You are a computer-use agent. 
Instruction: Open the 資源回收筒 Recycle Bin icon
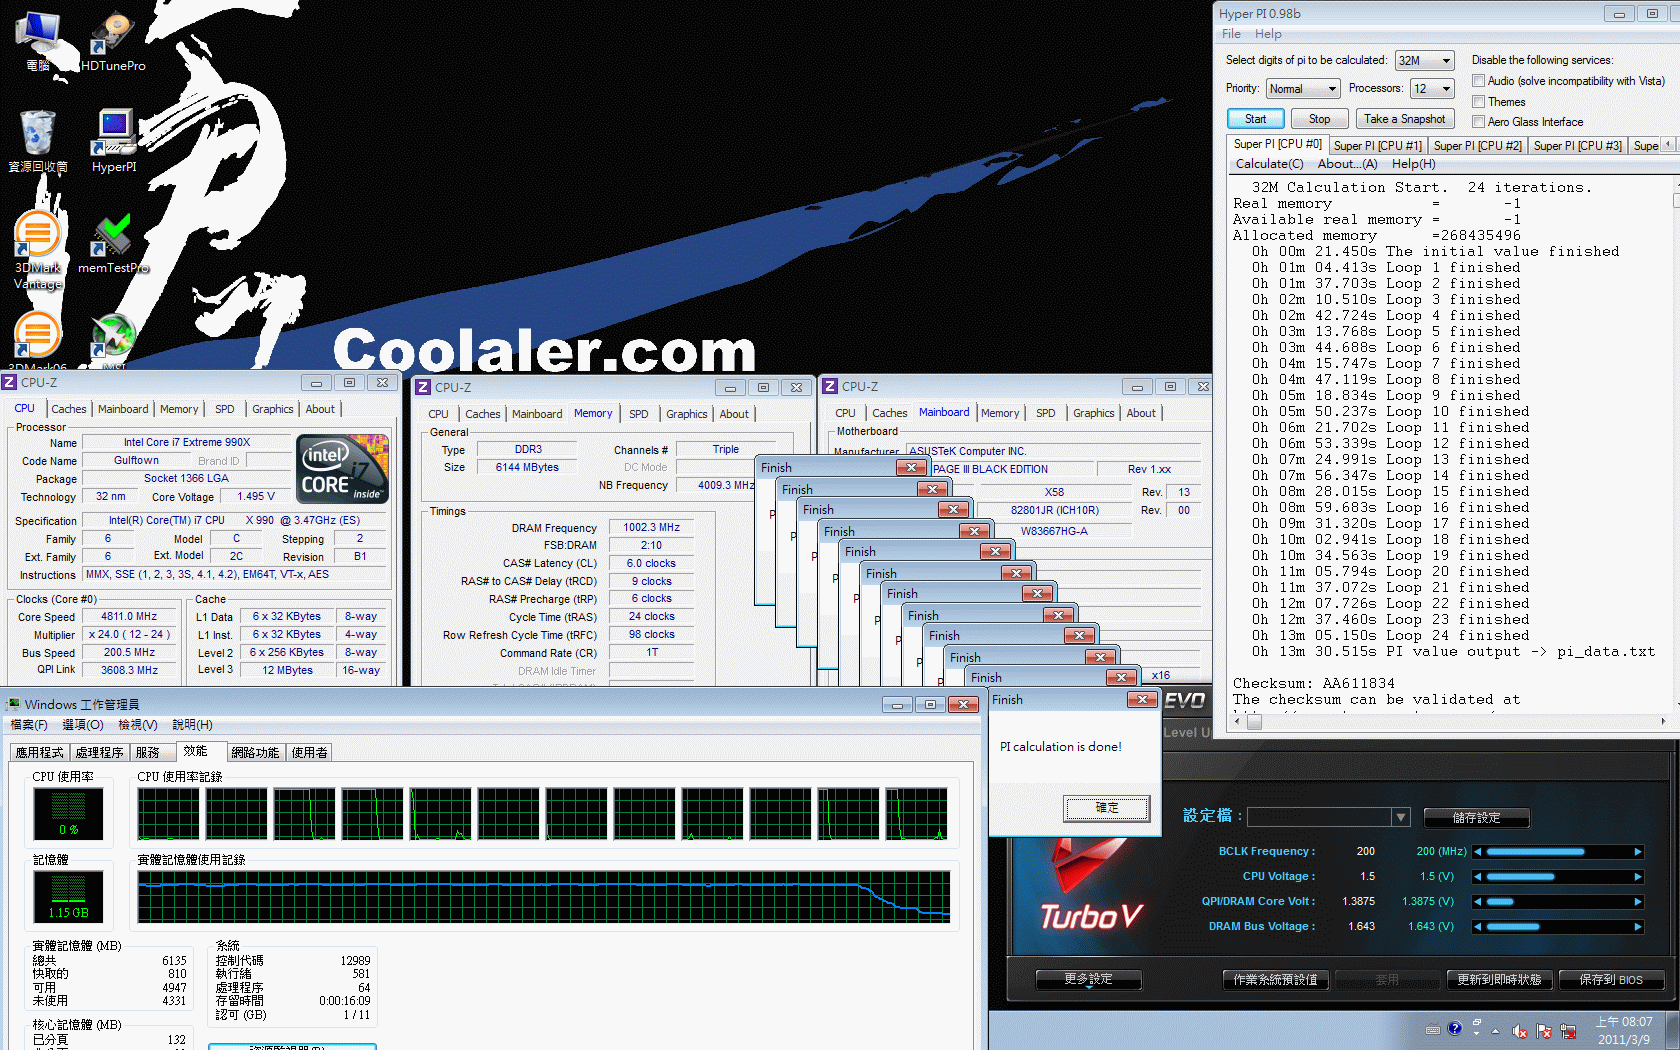[x=38, y=141]
